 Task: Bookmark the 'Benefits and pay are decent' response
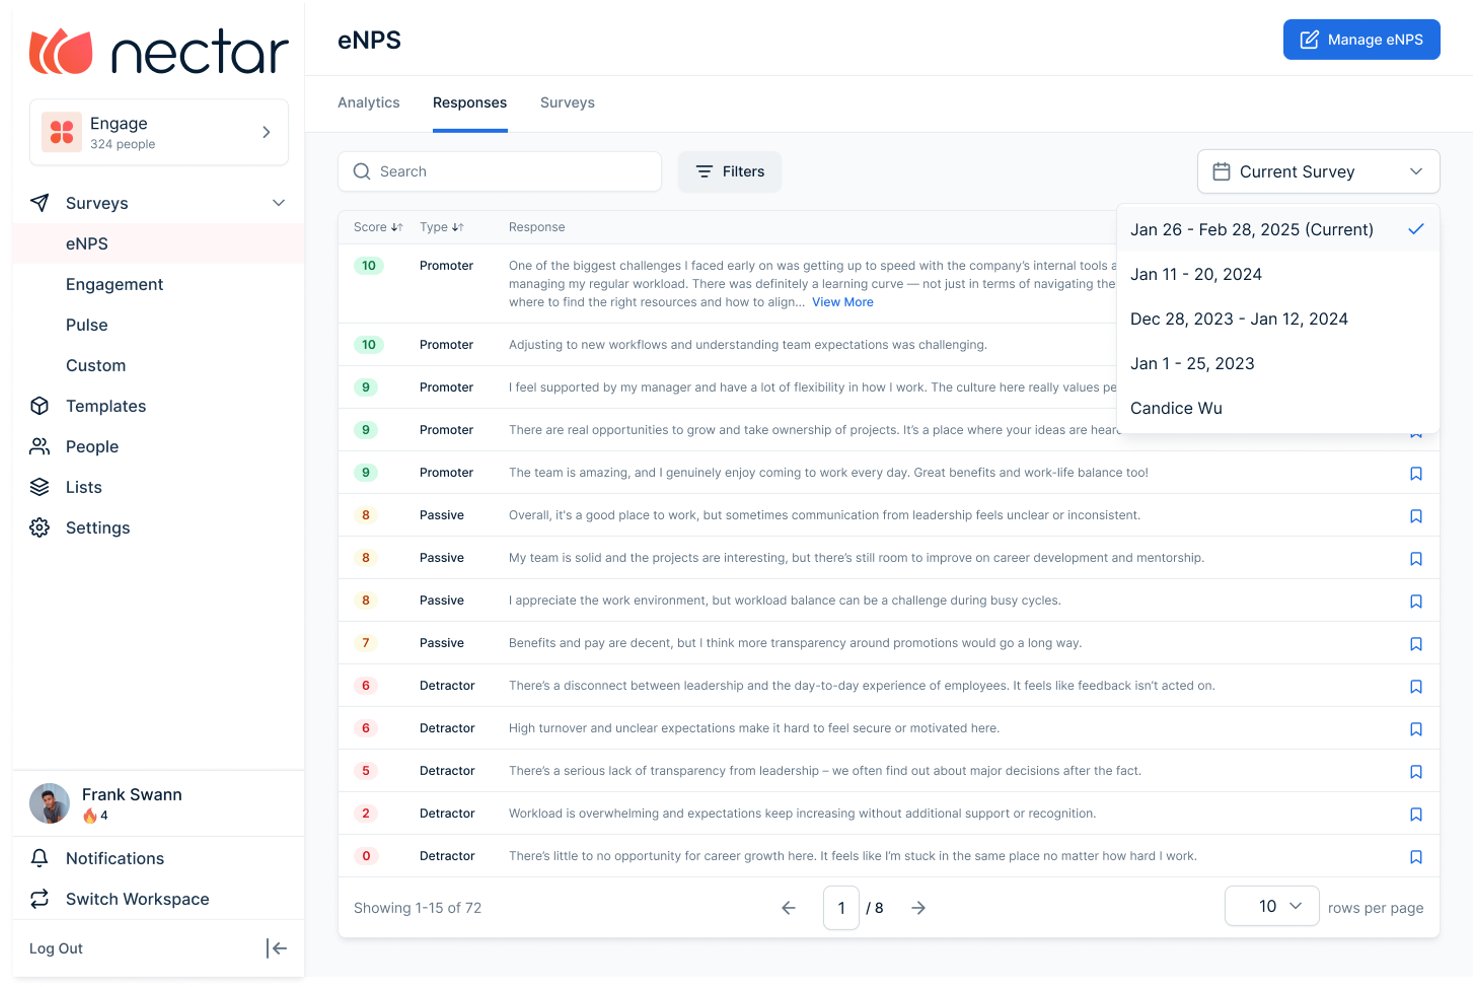pos(1416,644)
